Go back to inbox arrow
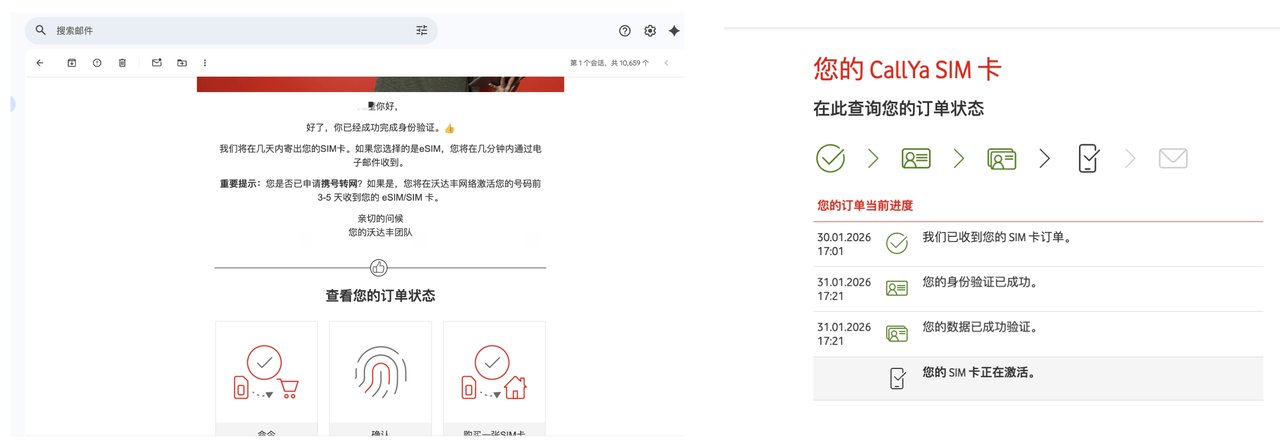 point(40,63)
